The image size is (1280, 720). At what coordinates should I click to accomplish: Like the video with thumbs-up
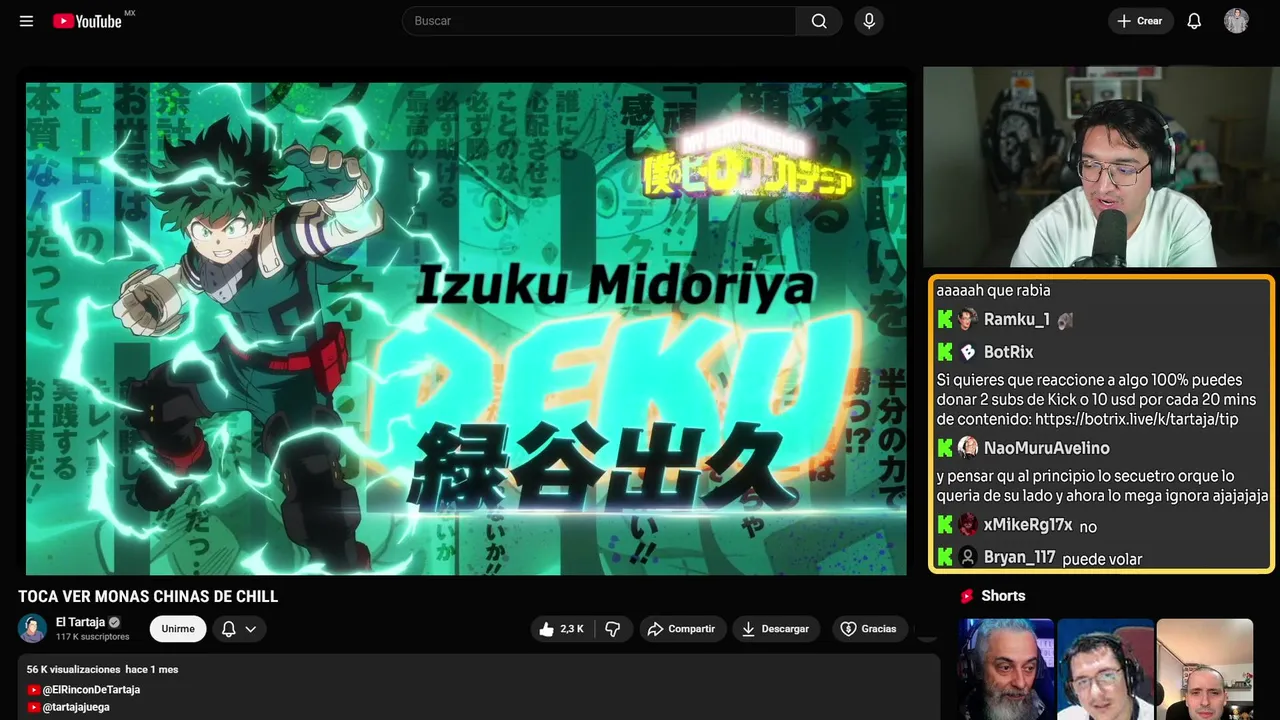tap(546, 629)
